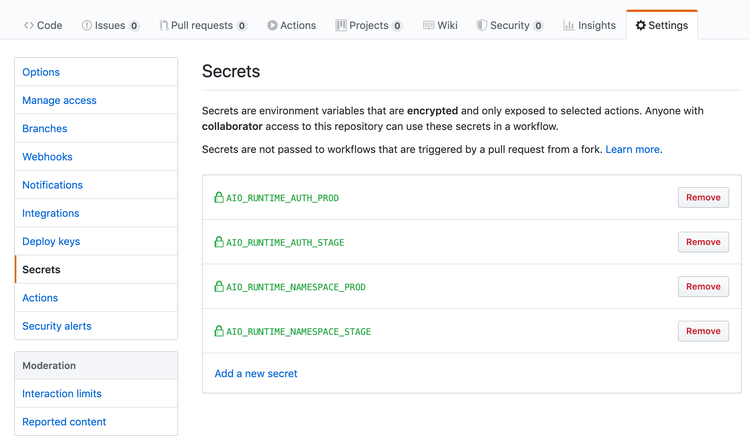The width and height of the screenshot is (750, 444).
Task: Click the lock icon beside AIO_RUNTIME_NAMESPACE_STAGE
Action: click(x=219, y=331)
